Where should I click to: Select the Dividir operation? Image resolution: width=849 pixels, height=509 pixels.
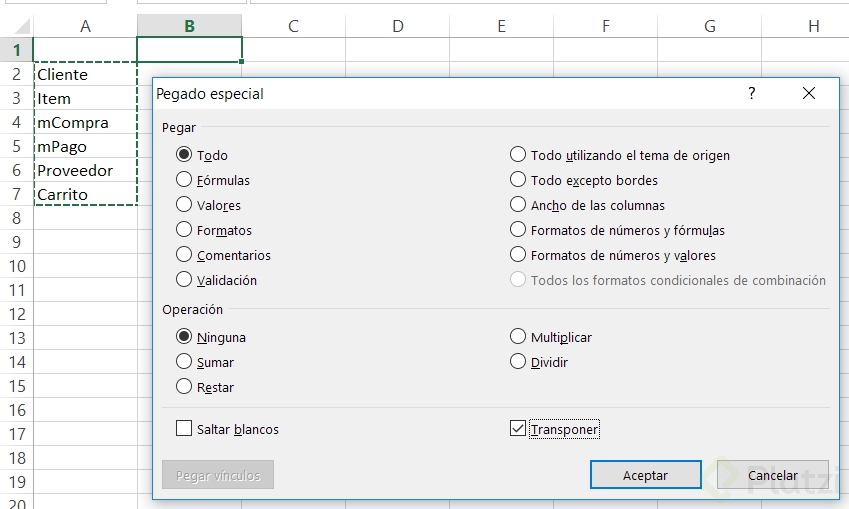pyautogui.click(x=518, y=362)
